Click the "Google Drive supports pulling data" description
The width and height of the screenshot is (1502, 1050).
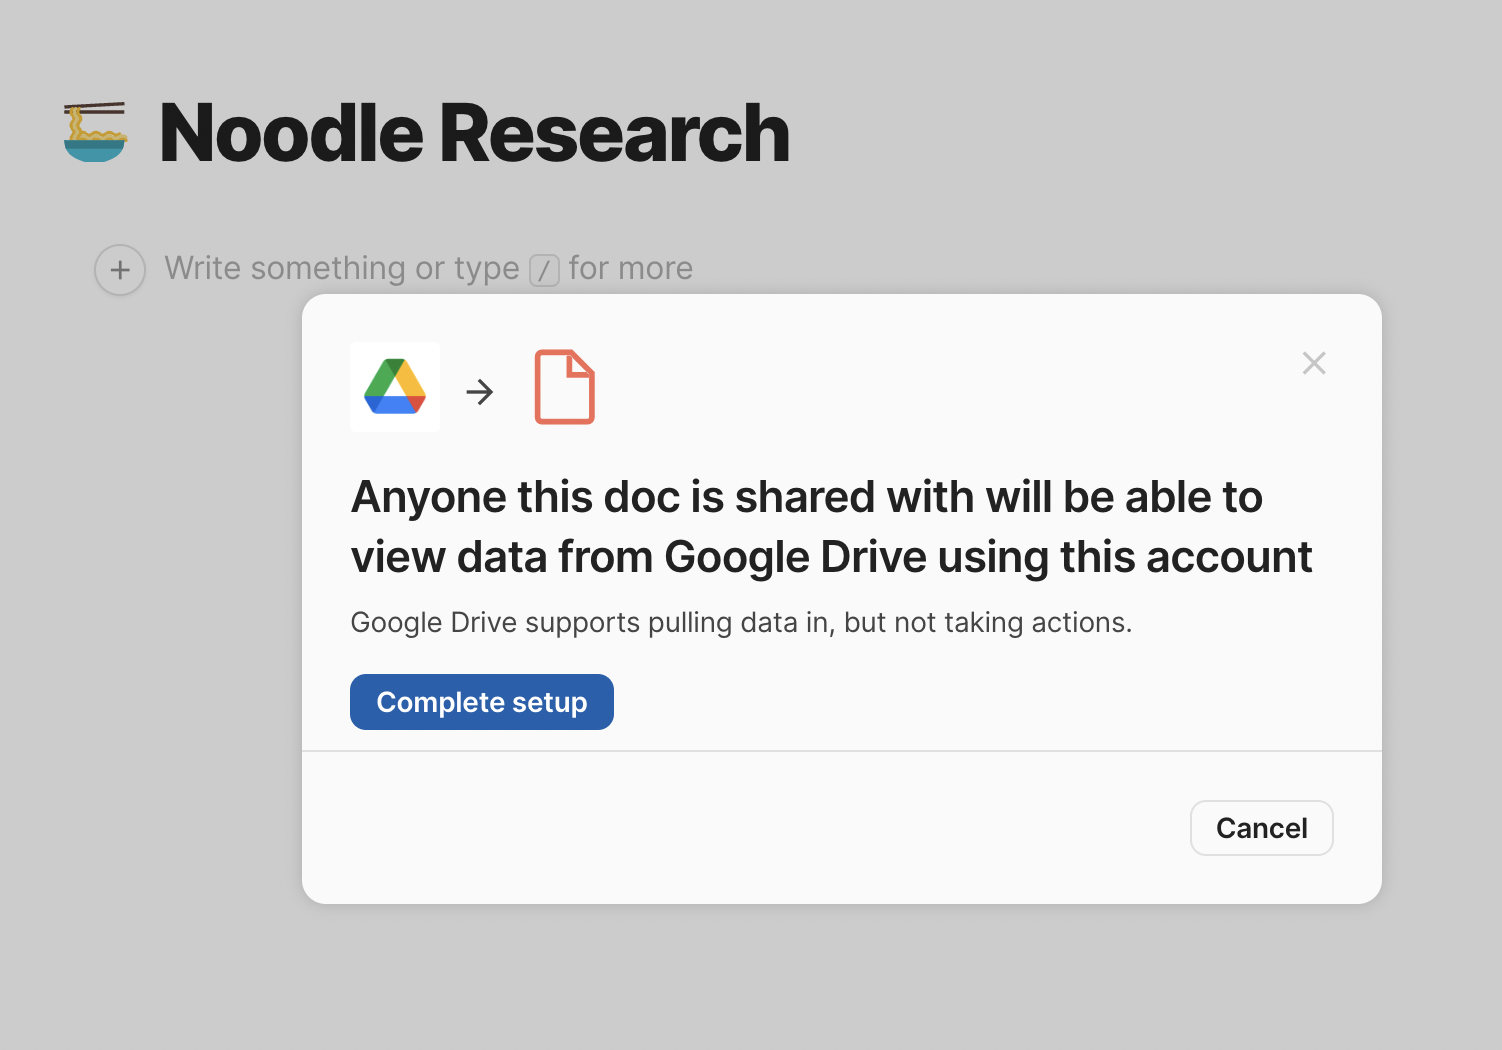[741, 622]
